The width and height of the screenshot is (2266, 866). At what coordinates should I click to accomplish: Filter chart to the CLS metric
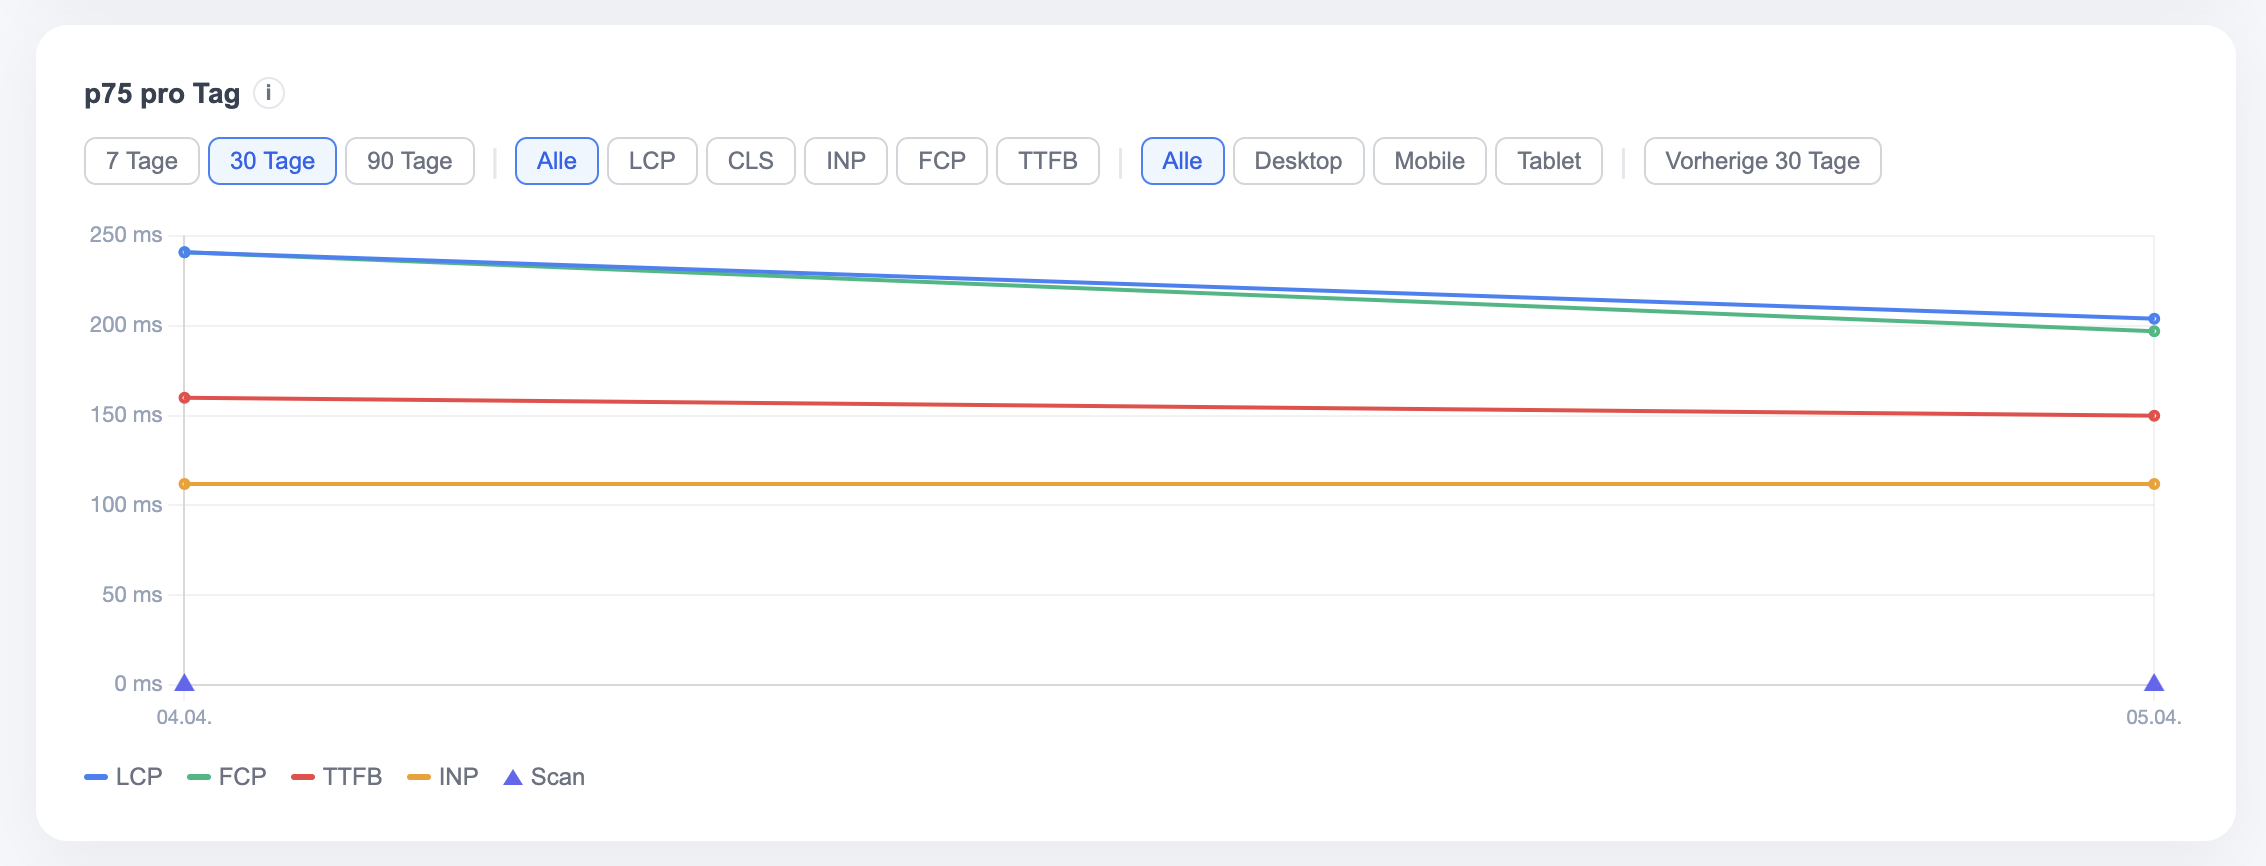pos(751,161)
